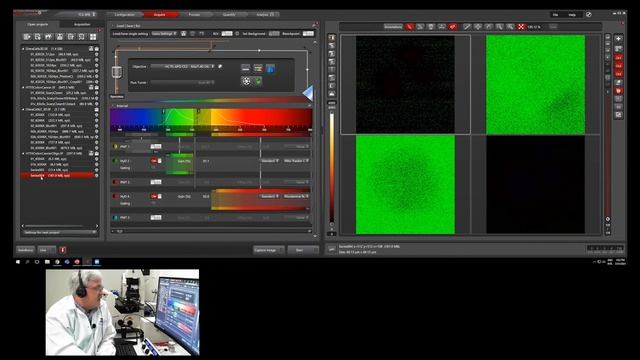Toggle PMT 5 detector switch
Screen dimensions: 640x360
pyautogui.click(x=156, y=218)
